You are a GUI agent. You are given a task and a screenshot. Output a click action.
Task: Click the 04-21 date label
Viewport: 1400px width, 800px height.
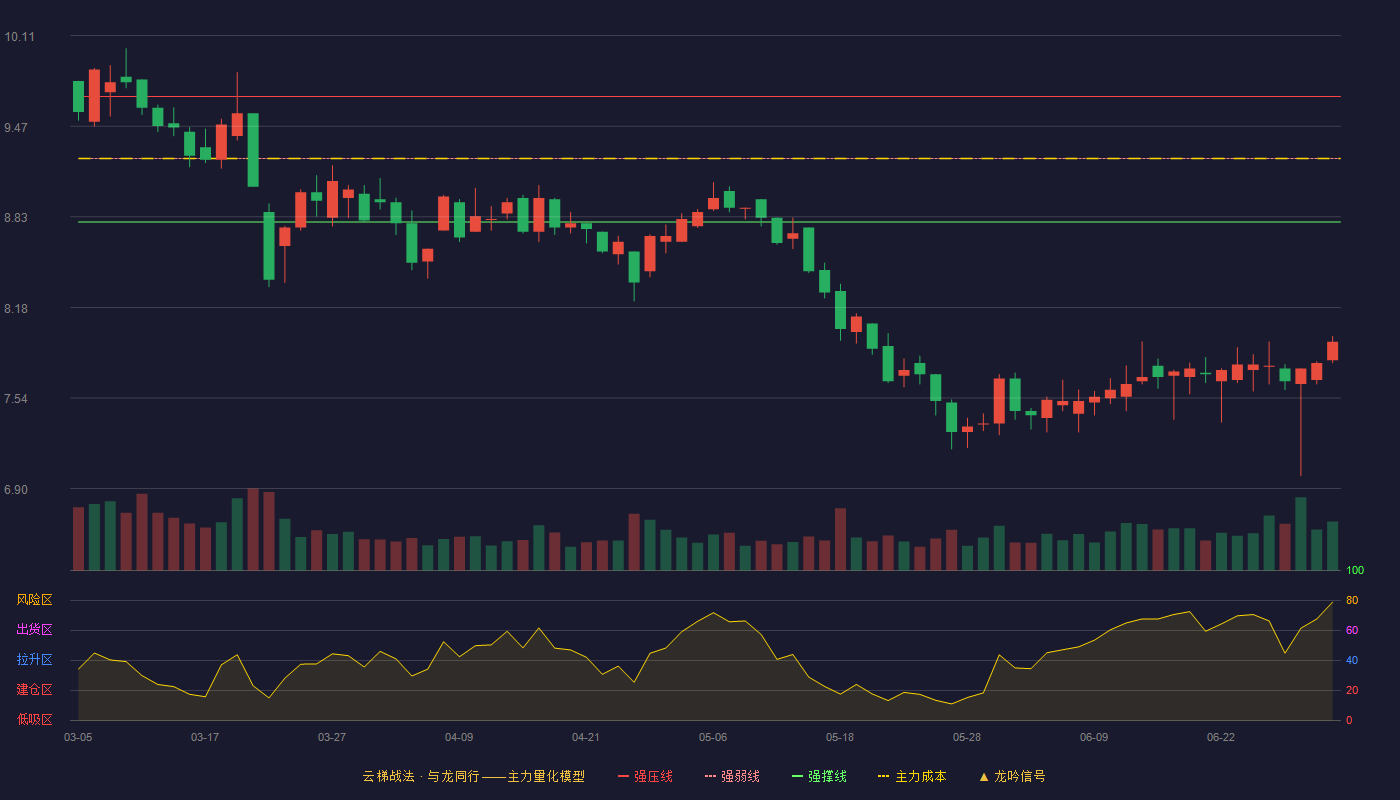tap(586, 737)
